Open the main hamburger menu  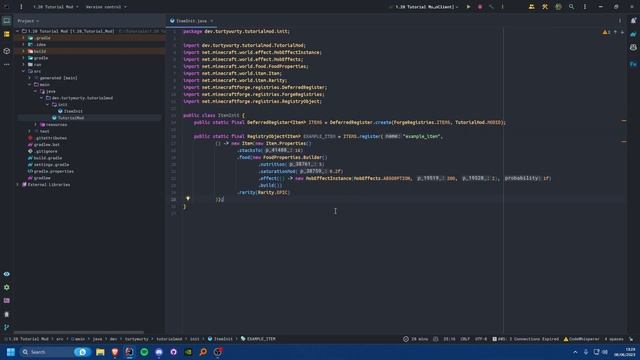click(21, 7)
